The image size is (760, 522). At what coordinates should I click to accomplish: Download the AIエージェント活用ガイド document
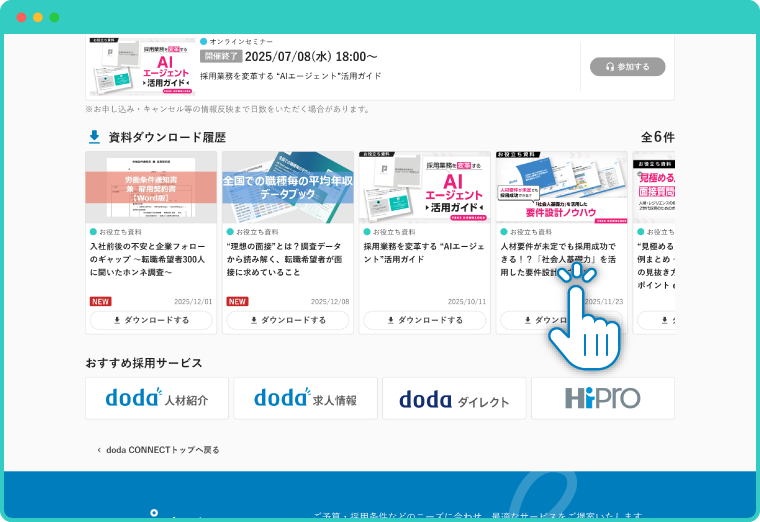424,320
